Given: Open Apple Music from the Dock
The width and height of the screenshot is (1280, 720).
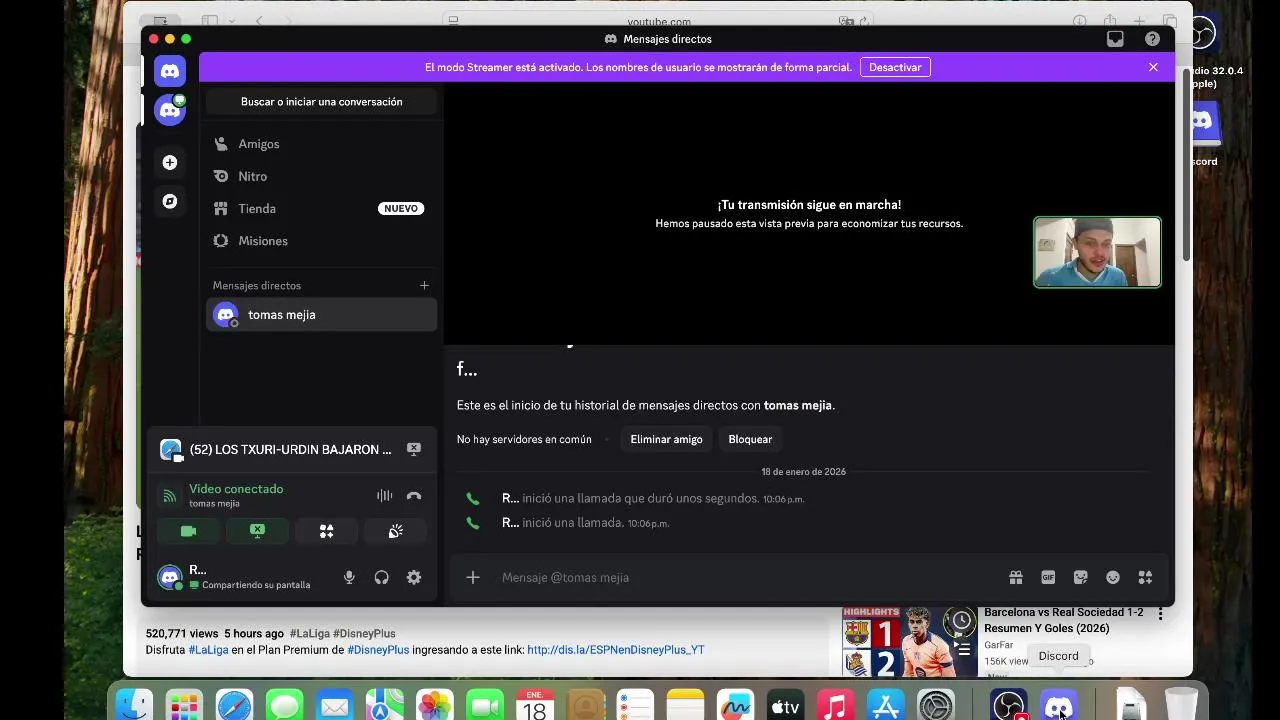Looking at the screenshot, I should [835, 707].
